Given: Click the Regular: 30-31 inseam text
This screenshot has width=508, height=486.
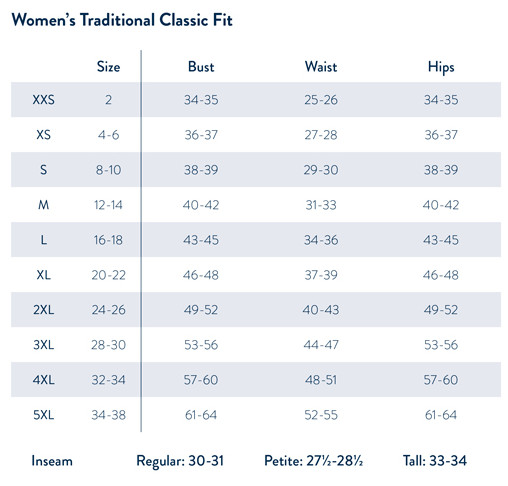Looking at the screenshot, I should coord(180,461).
